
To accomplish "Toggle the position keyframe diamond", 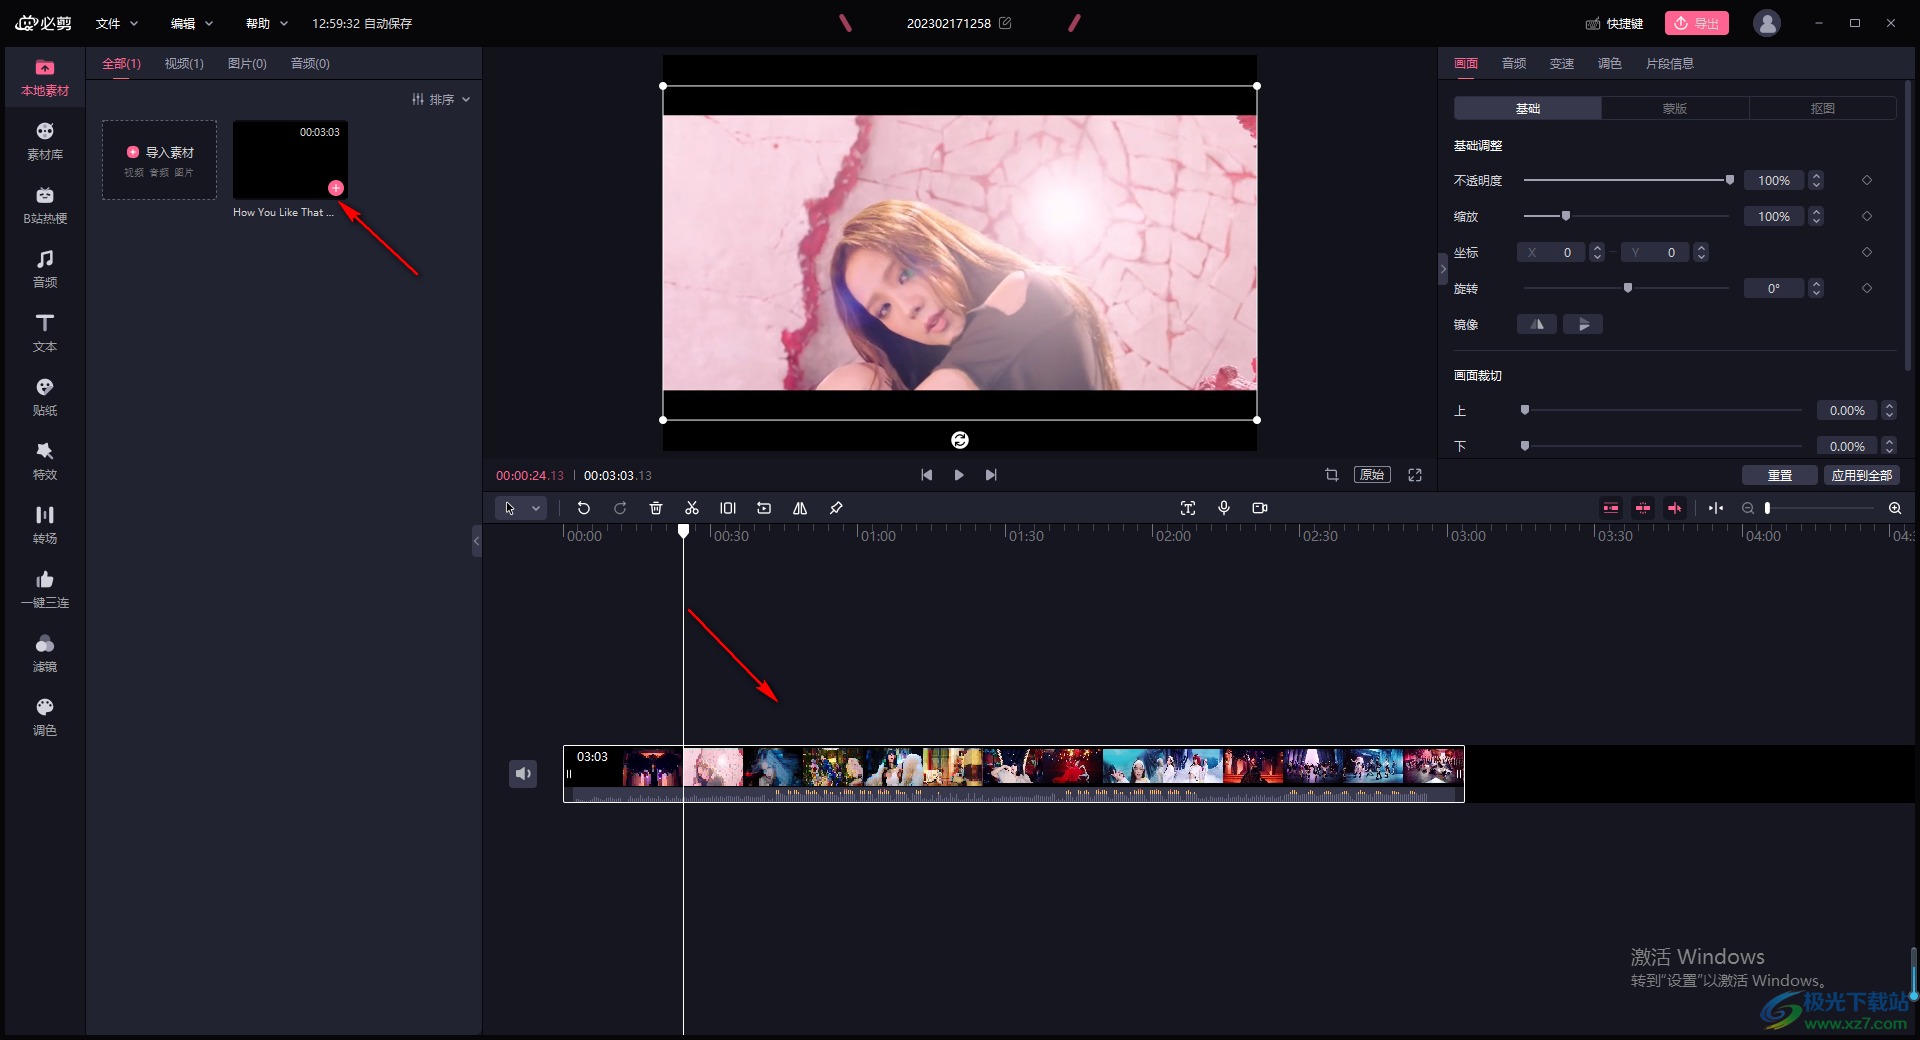I will [1867, 252].
